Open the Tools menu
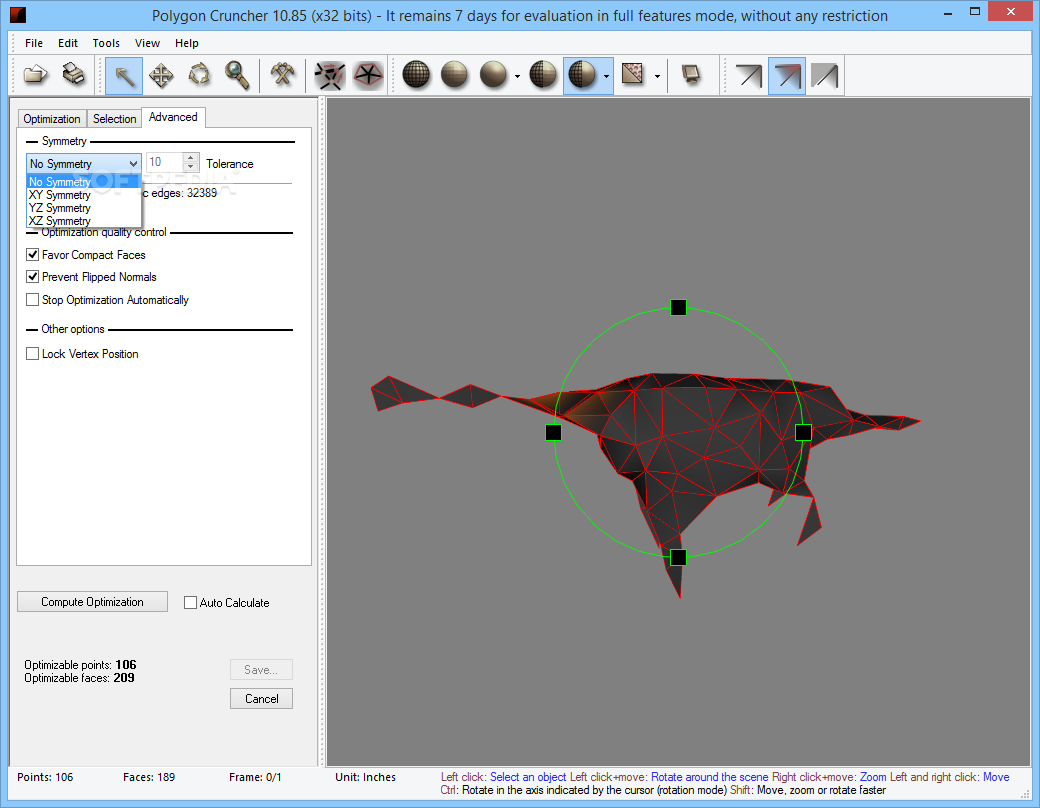The height and width of the screenshot is (808, 1040). (x=106, y=43)
